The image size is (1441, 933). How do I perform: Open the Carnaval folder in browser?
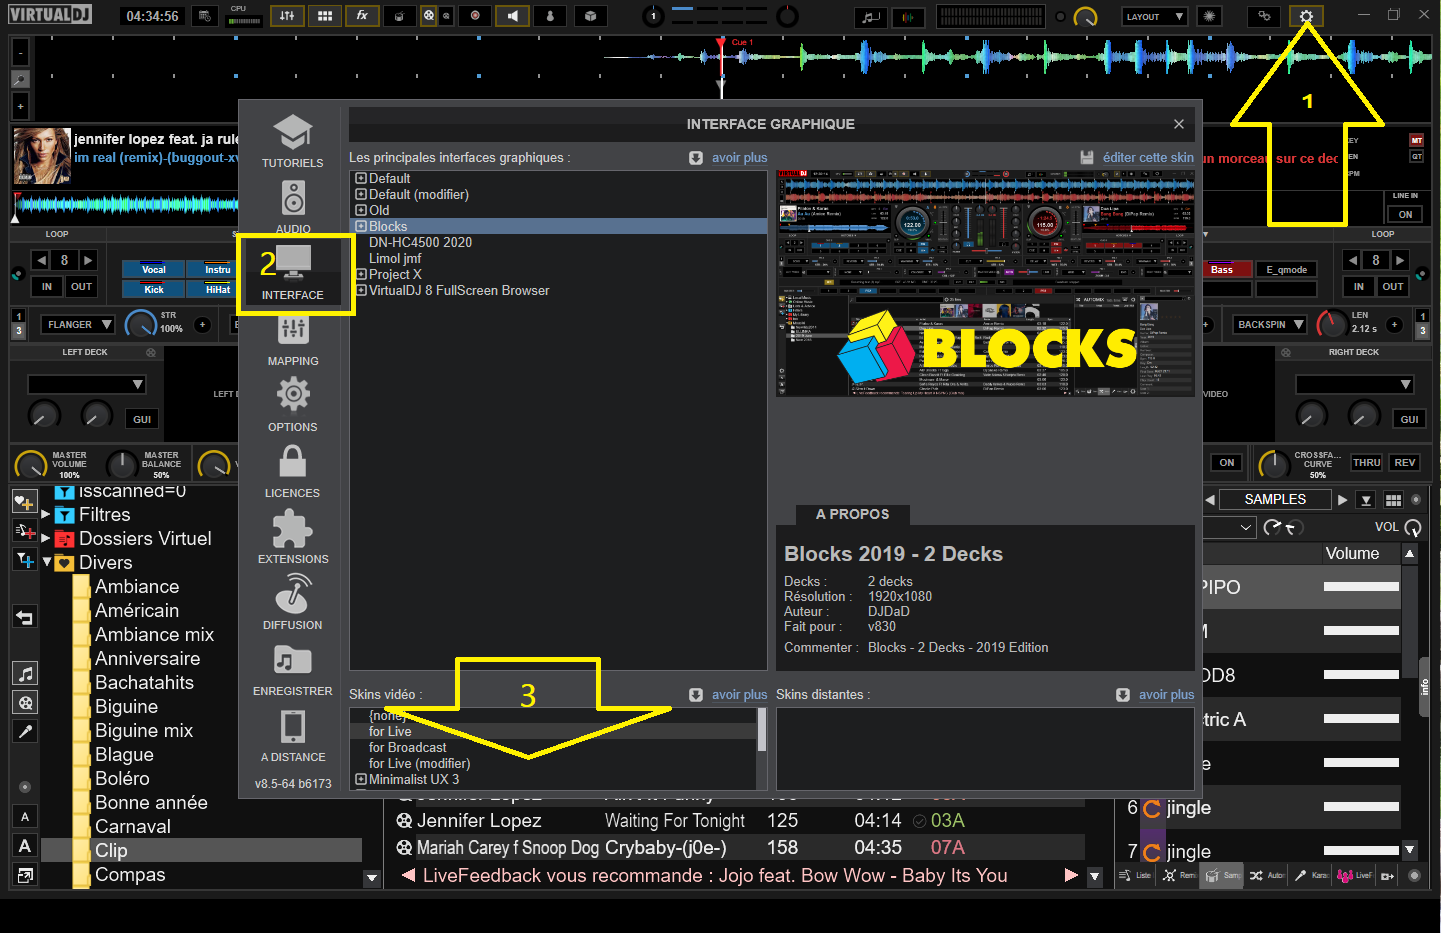click(x=133, y=827)
